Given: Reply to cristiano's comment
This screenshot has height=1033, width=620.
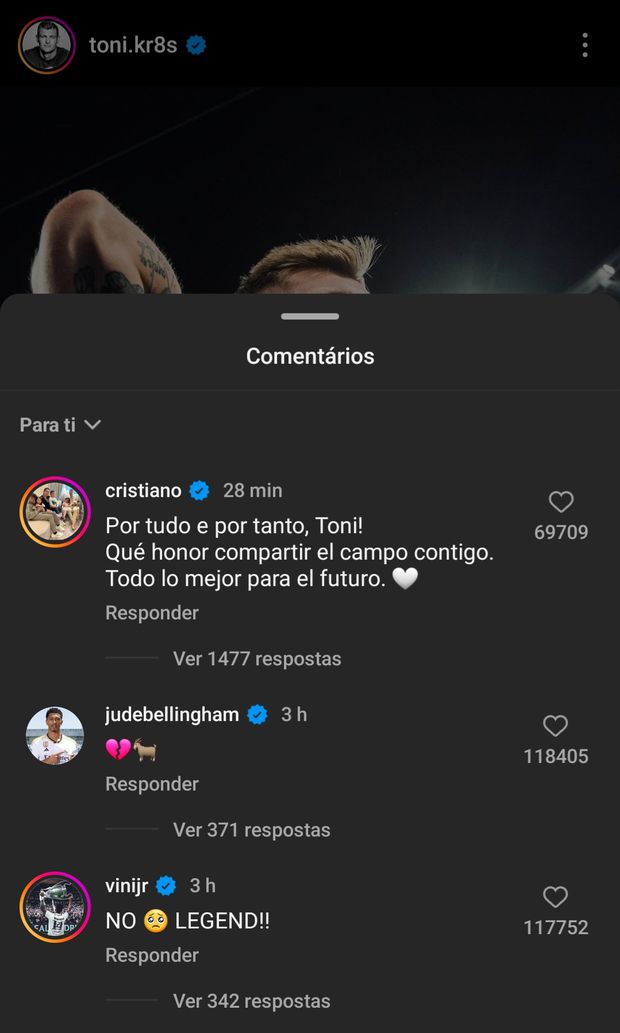Looking at the screenshot, I should [x=152, y=613].
